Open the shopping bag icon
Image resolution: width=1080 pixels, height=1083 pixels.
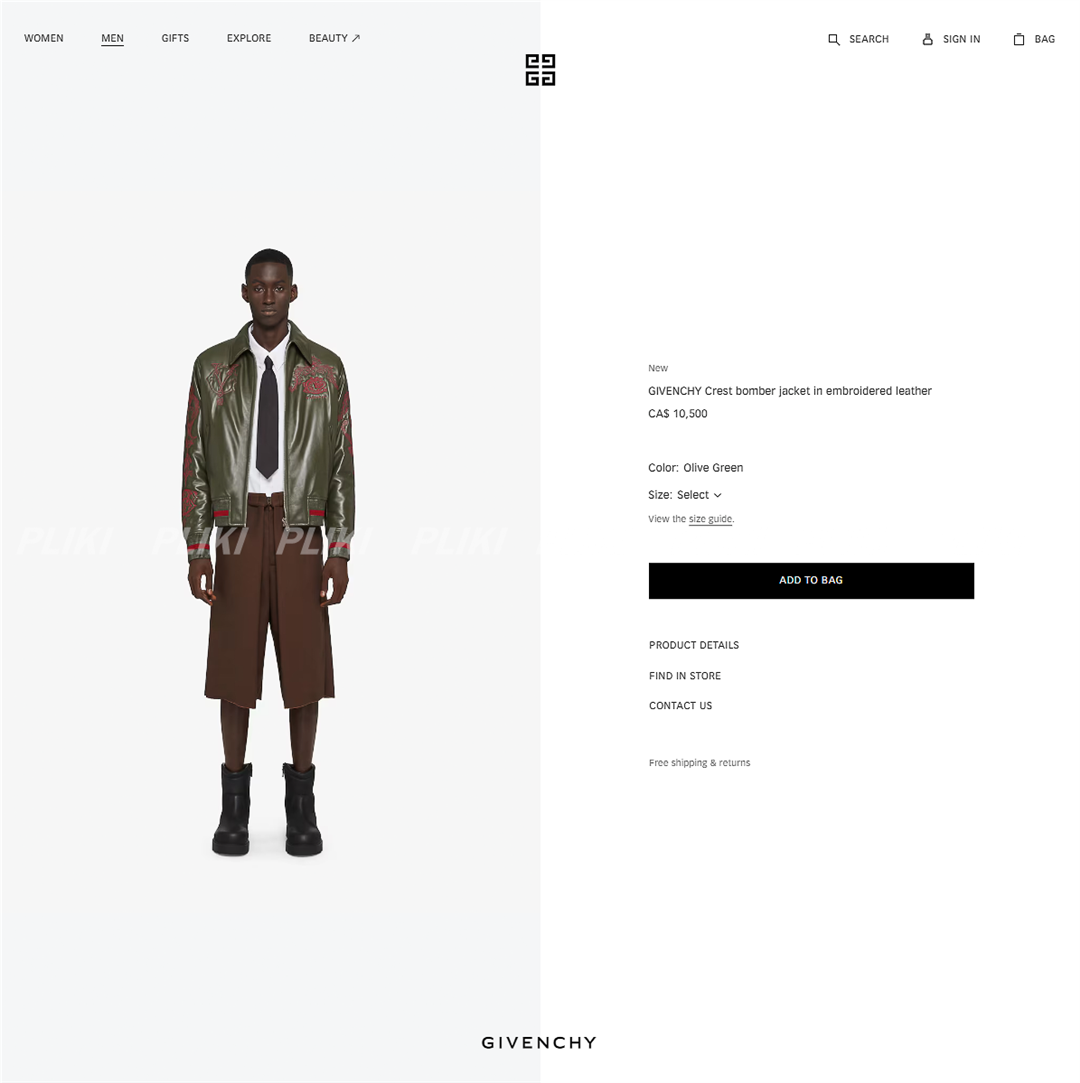coord(1019,39)
